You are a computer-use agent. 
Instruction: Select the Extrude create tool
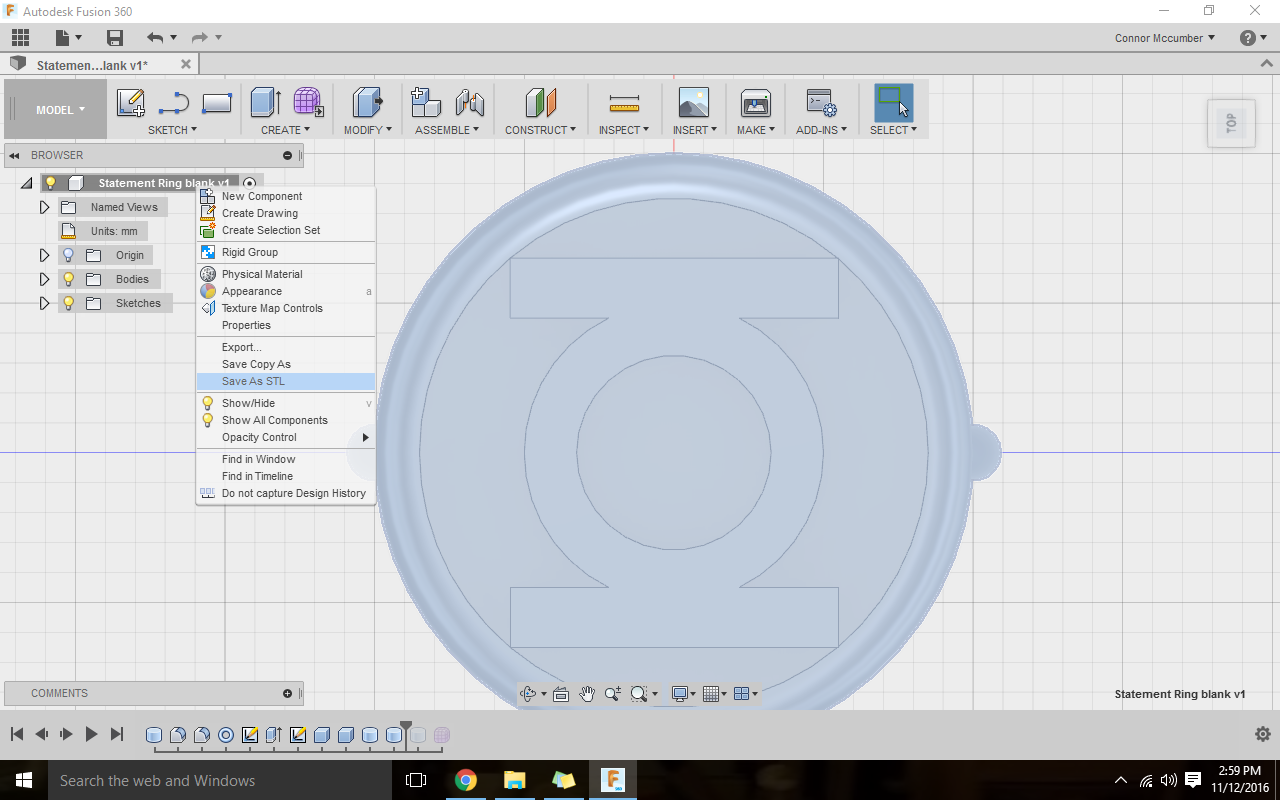coord(265,103)
